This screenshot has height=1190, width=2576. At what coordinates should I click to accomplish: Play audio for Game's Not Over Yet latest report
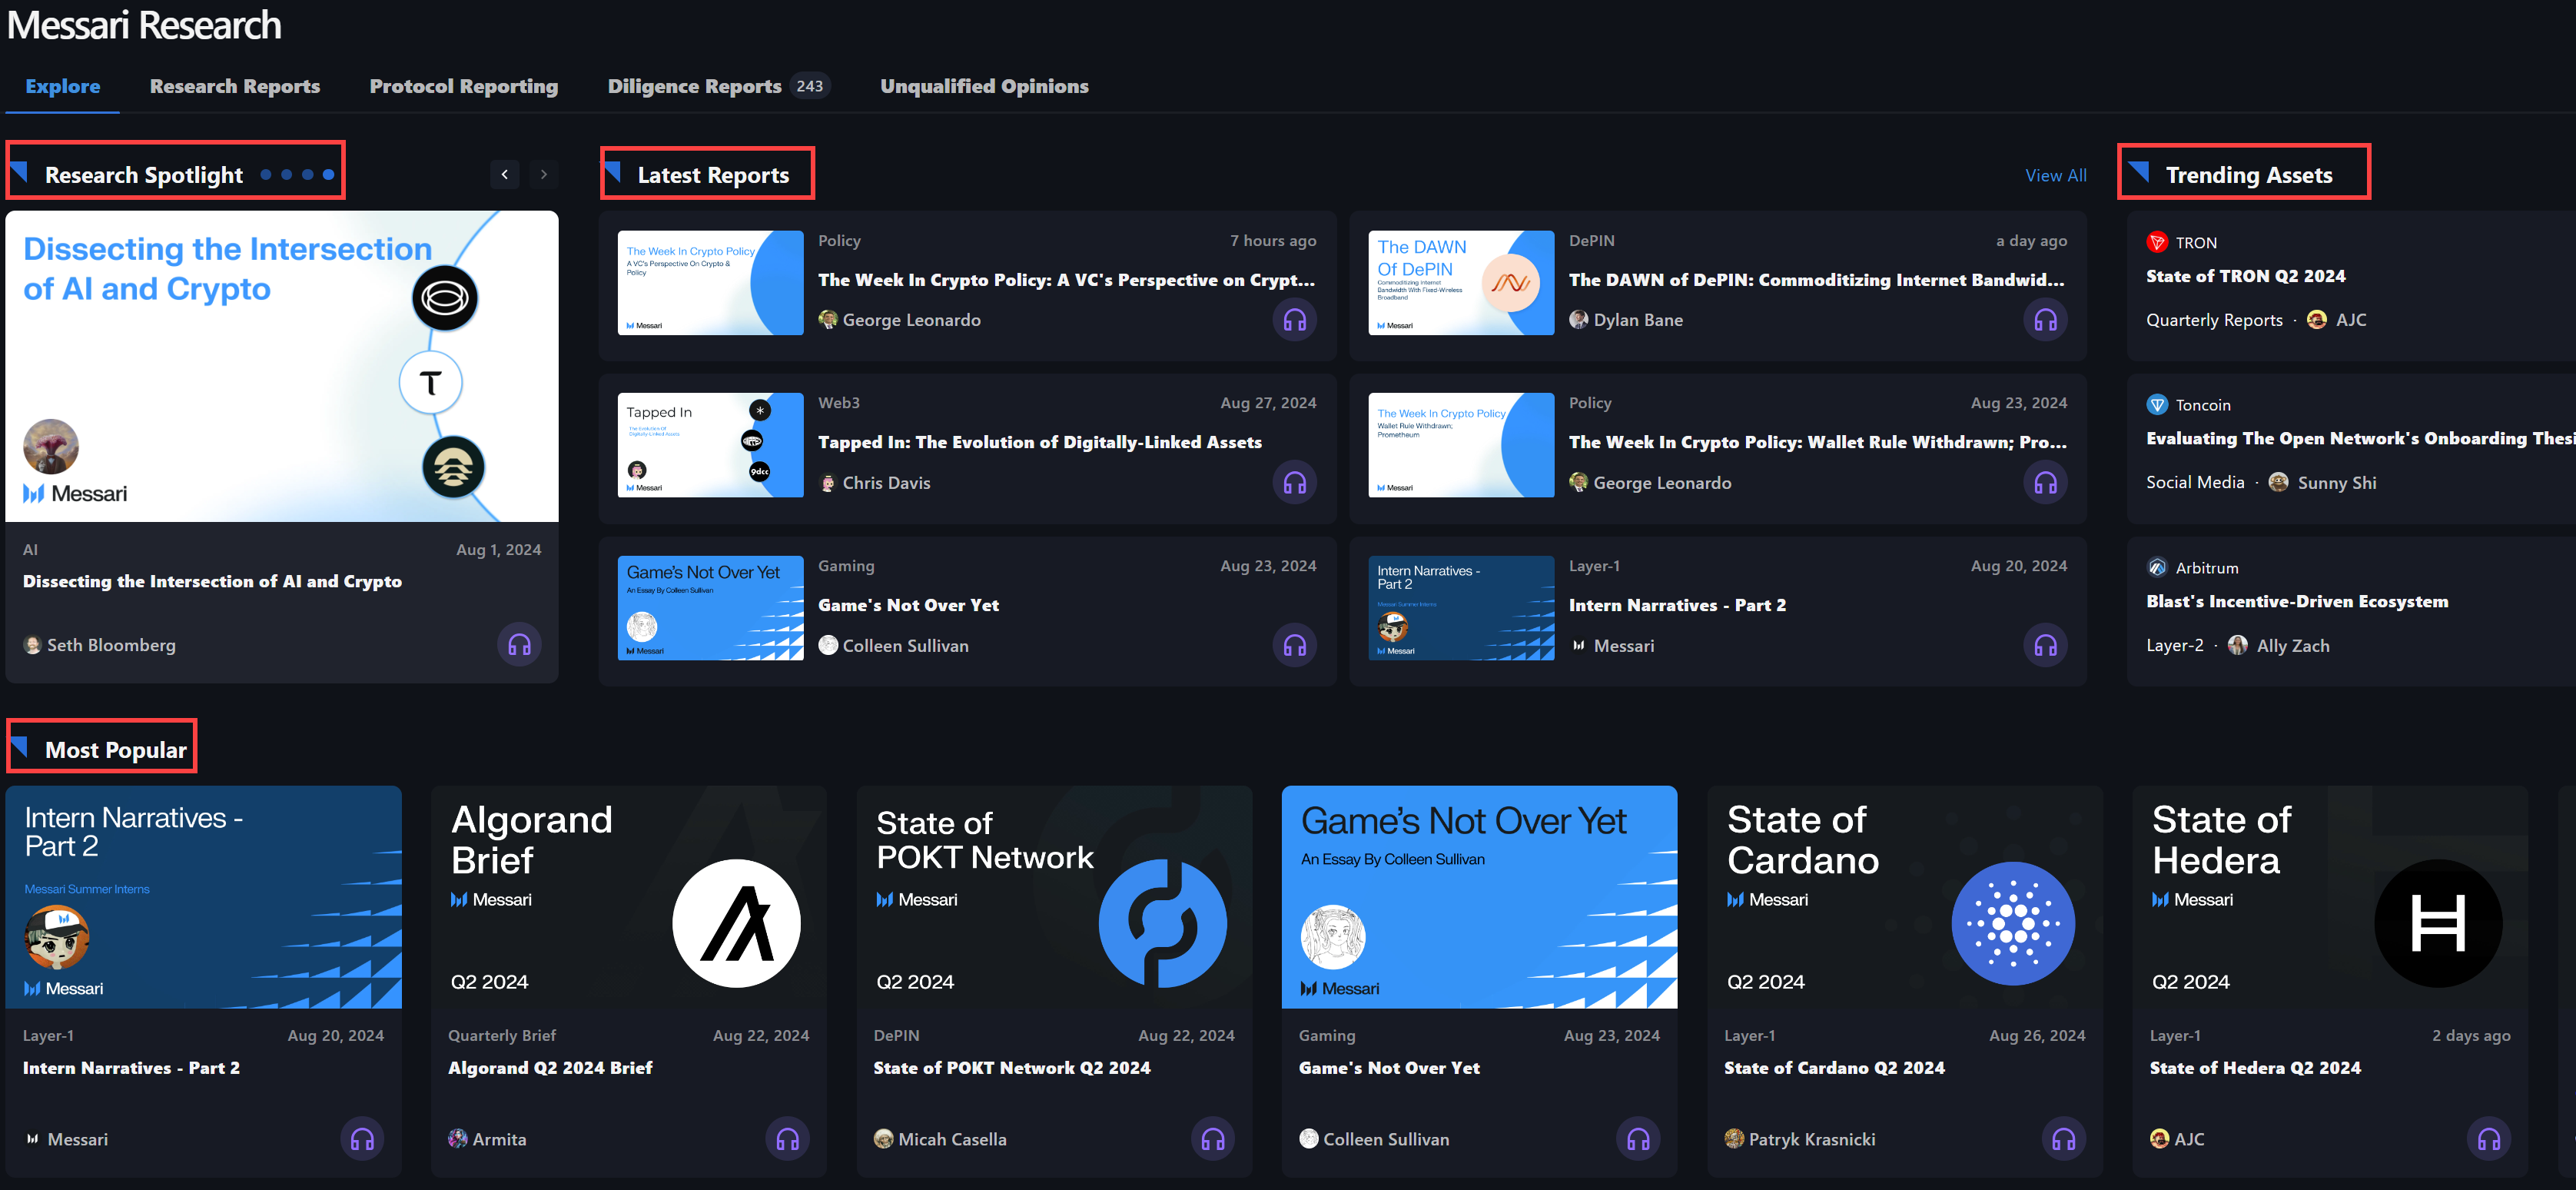point(1294,646)
